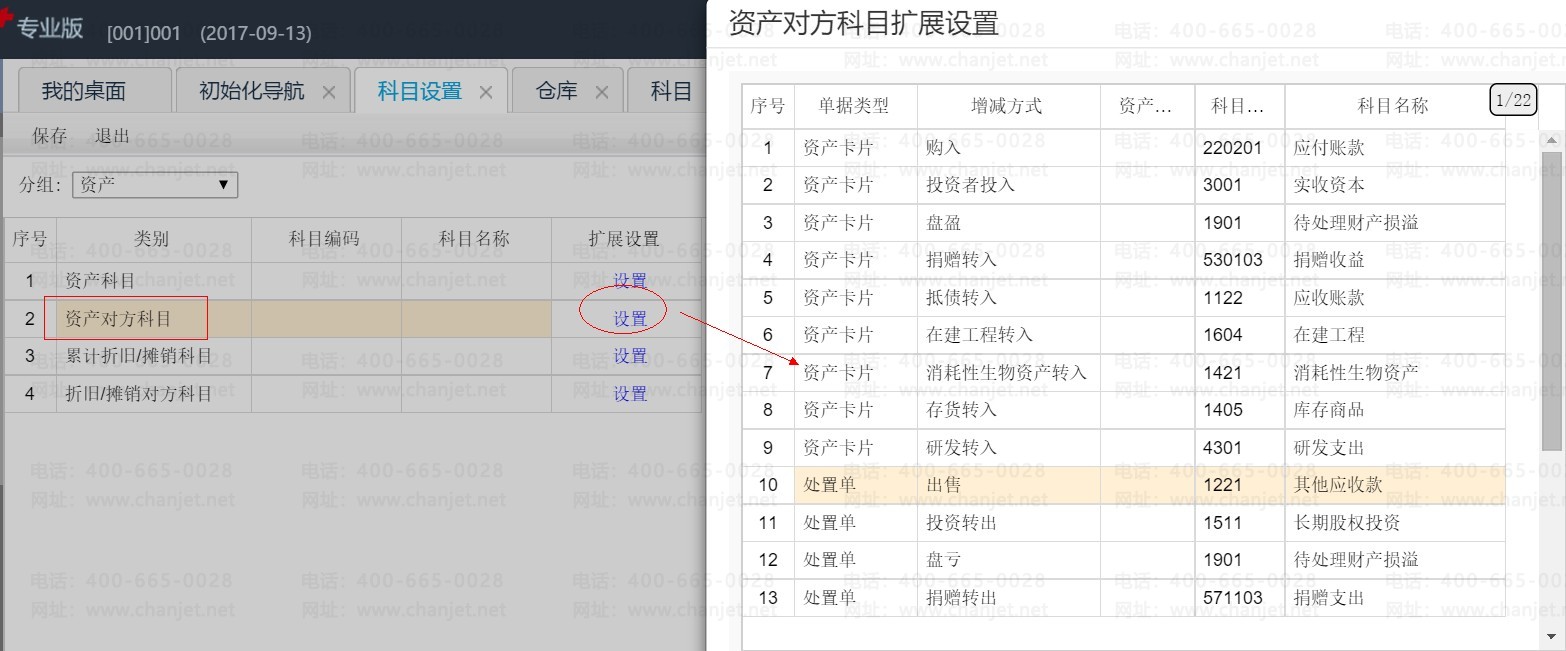Click the 1/22 page indicator
The width and height of the screenshot is (1566, 651).
pos(1511,100)
